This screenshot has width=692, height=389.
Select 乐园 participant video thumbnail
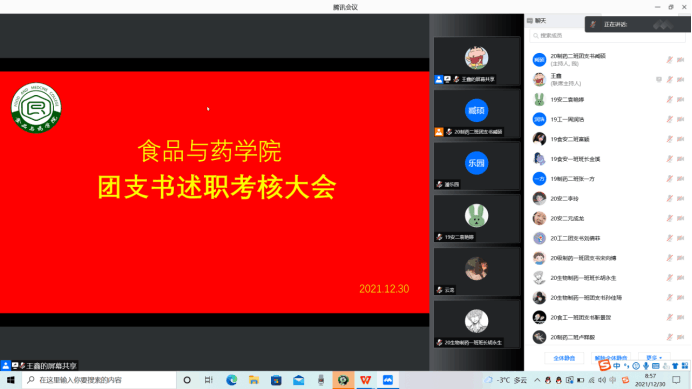click(x=477, y=166)
